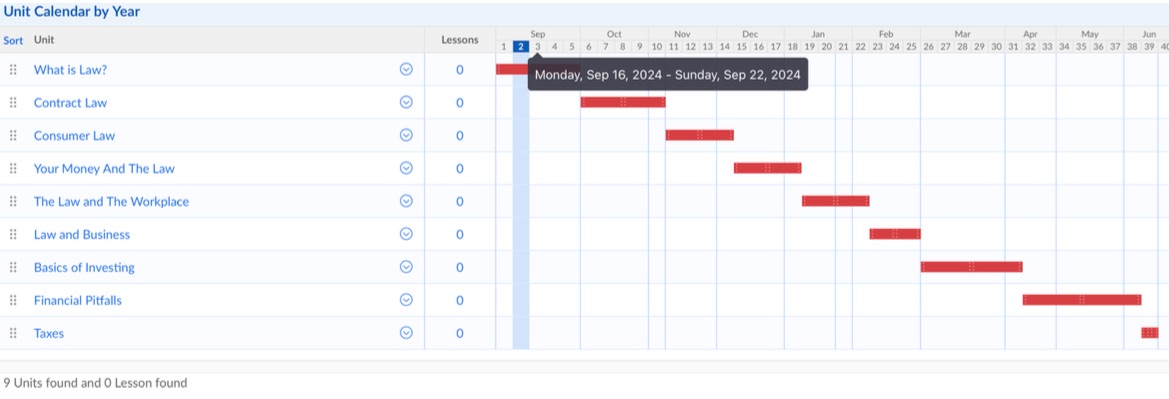Open the Taxes unit link
The image size is (1169, 399).
click(48, 333)
